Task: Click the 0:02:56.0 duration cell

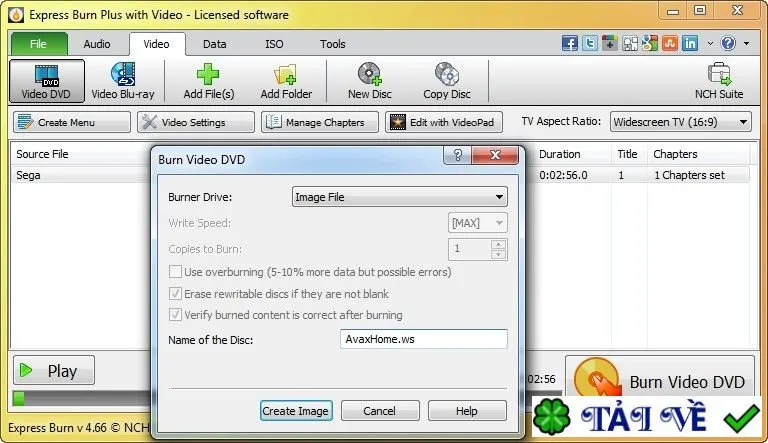Action: pyautogui.click(x=563, y=175)
